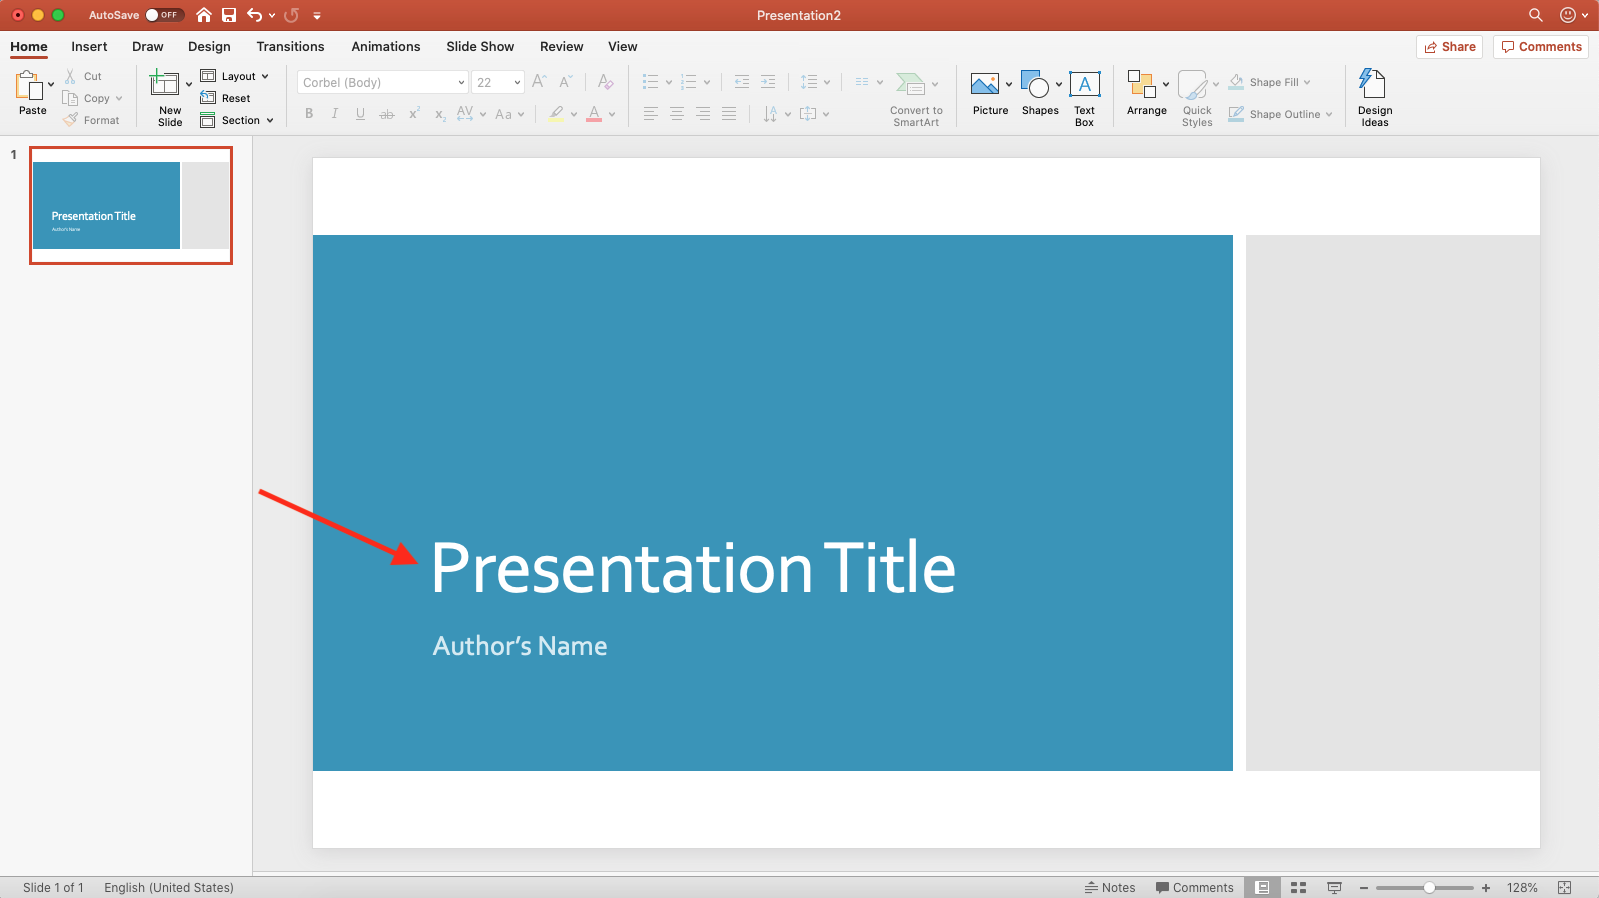Center align text
The width and height of the screenshot is (1599, 898).
click(x=677, y=114)
